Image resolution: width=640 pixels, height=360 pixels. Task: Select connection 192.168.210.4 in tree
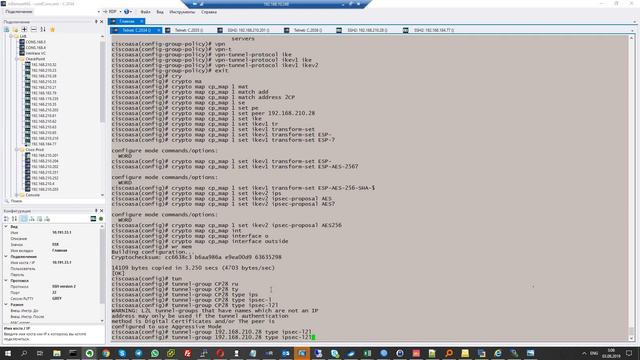[x=43, y=184]
